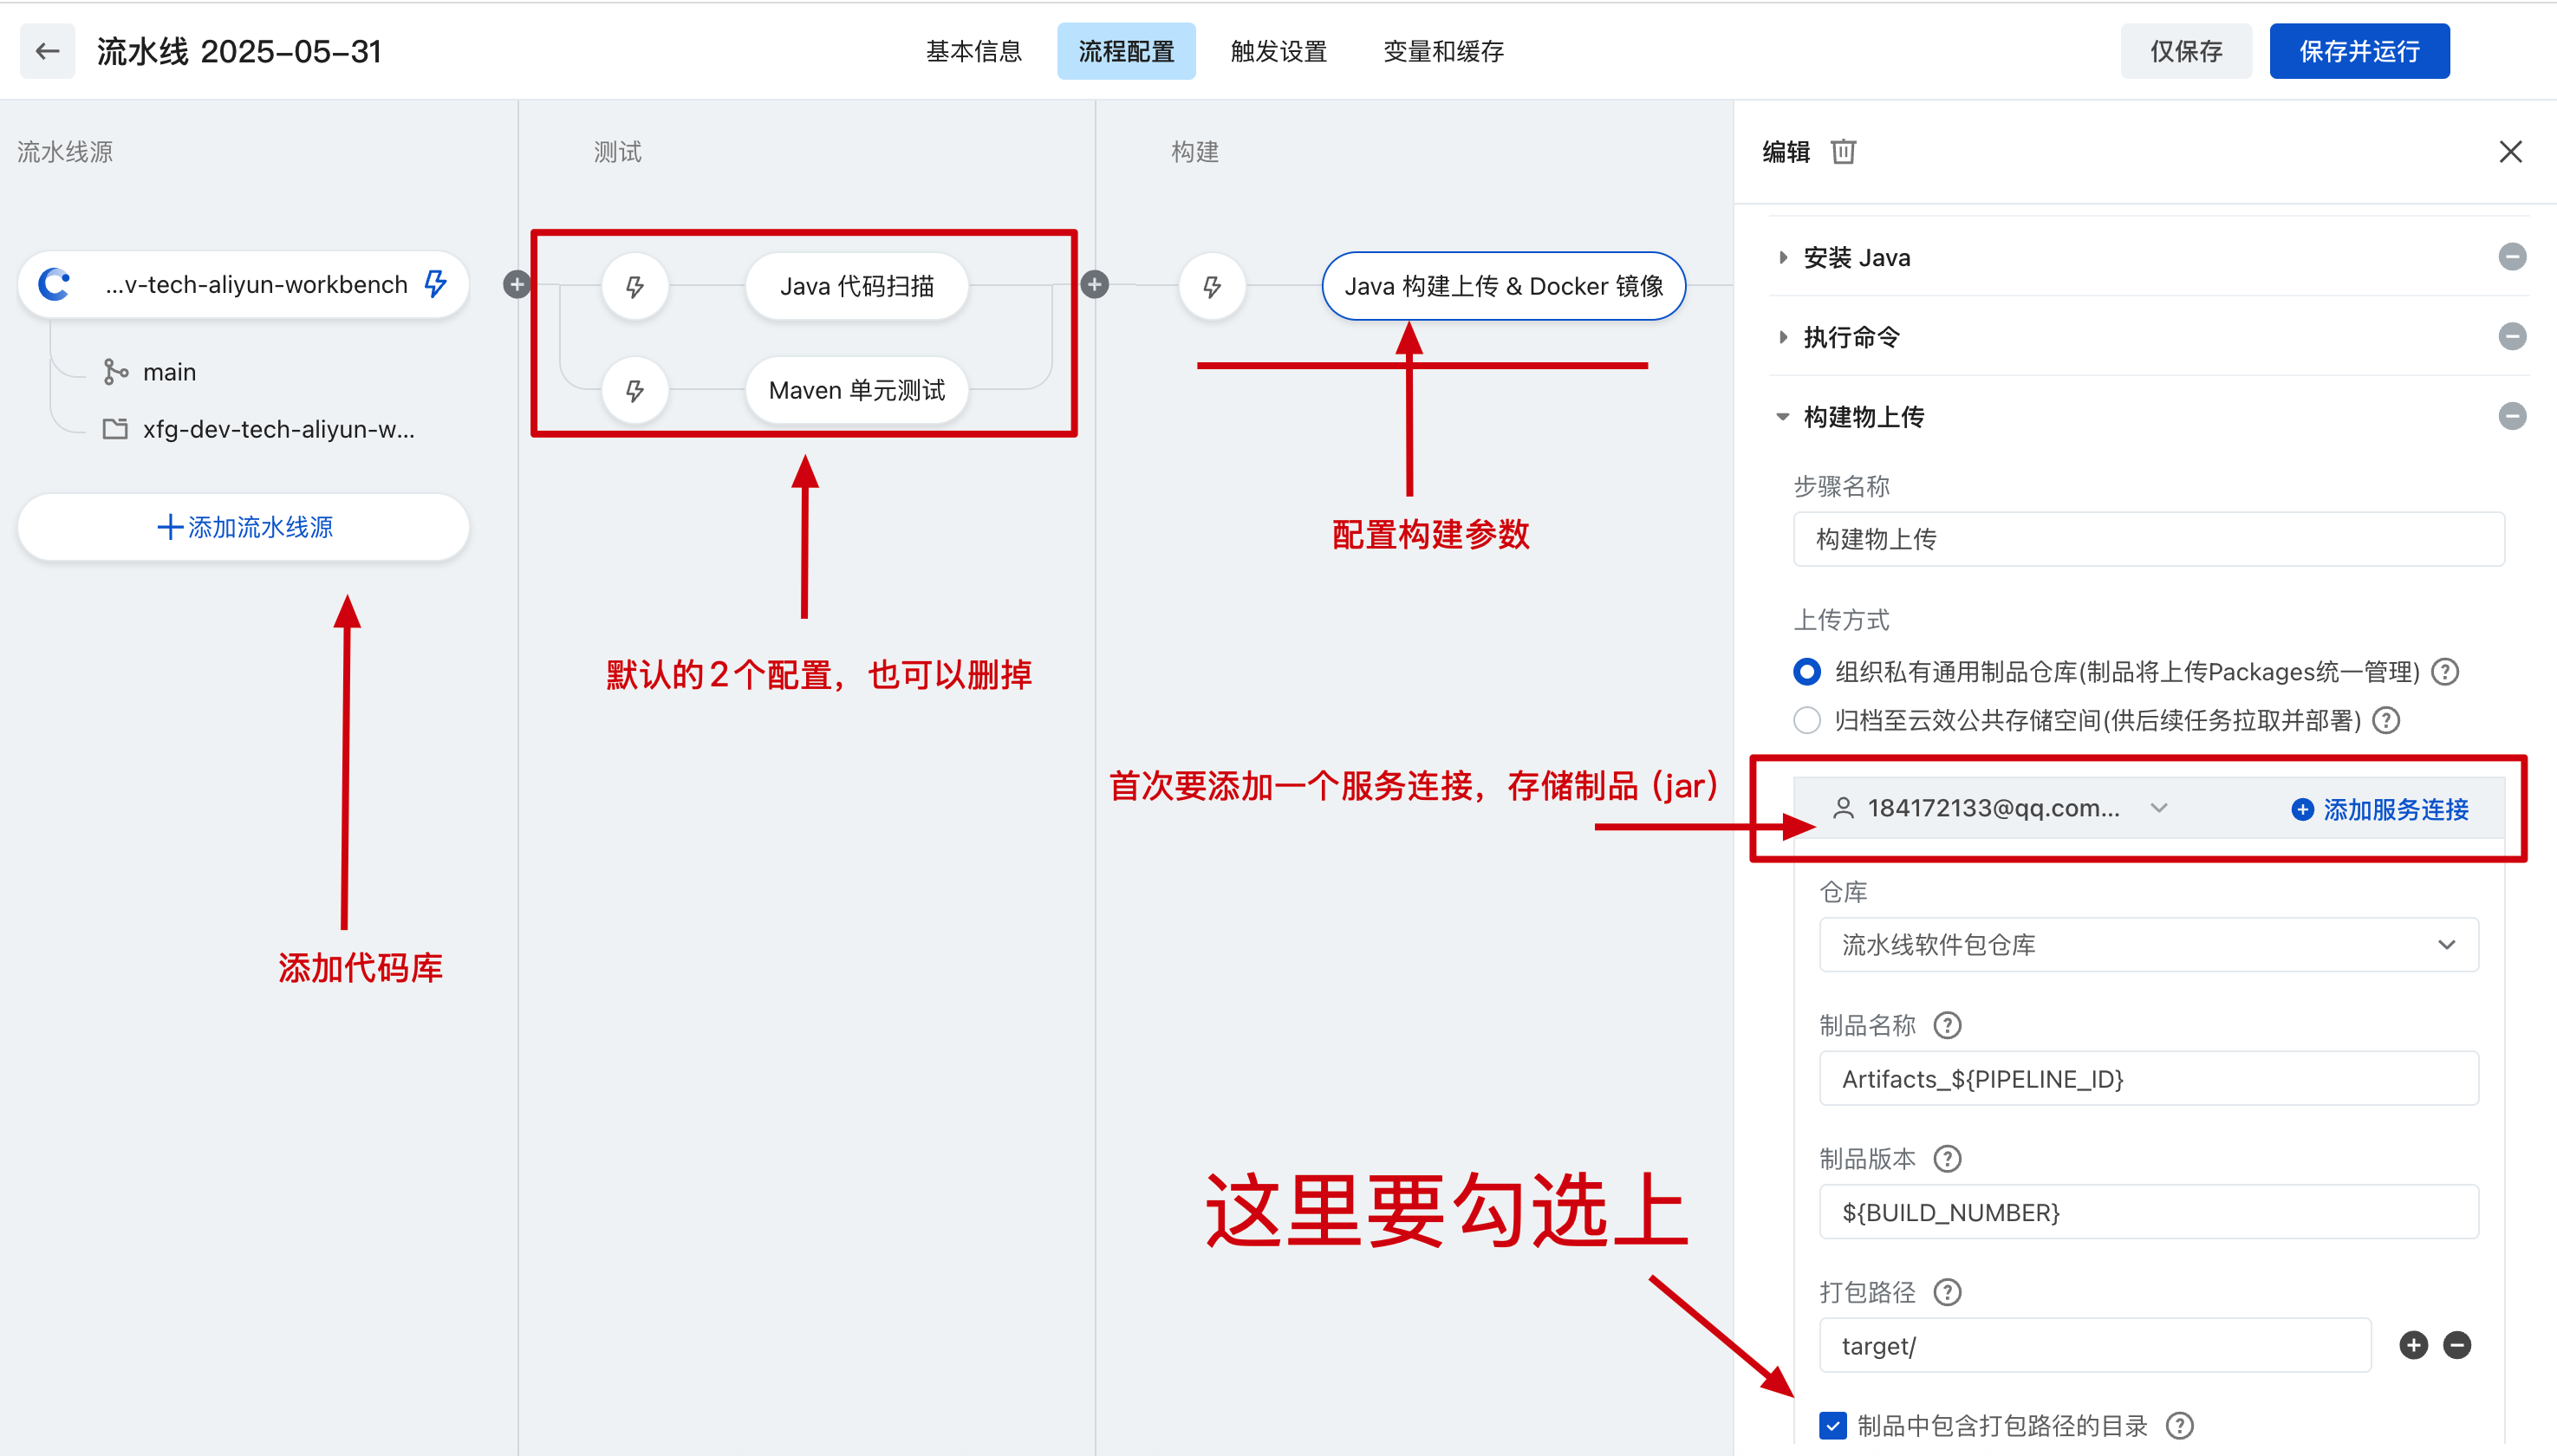The image size is (2557, 1456).
Task: Click the branch icon beside main
Action: (115, 372)
